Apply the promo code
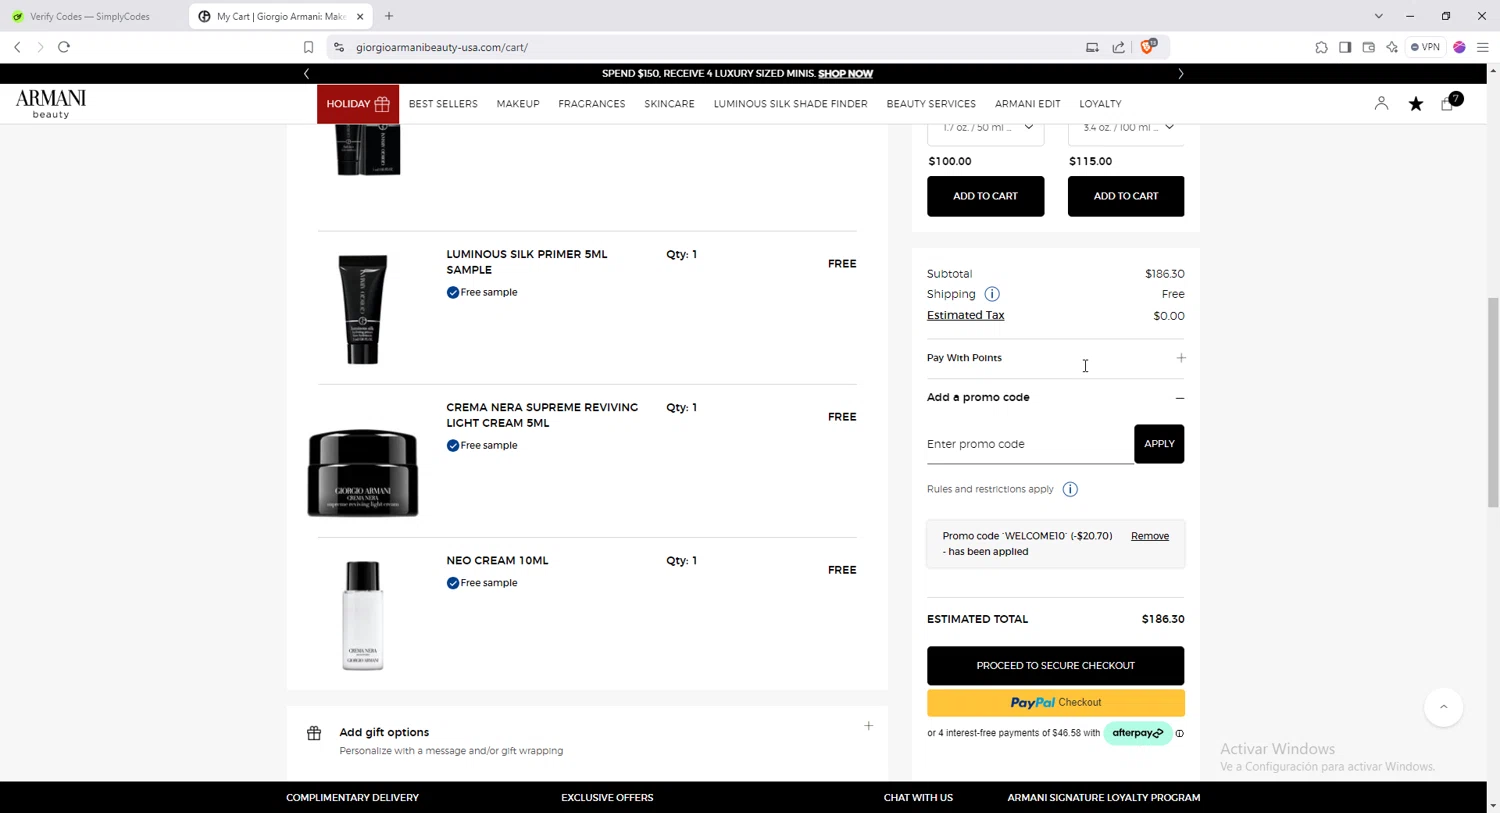This screenshot has height=813, width=1500. click(x=1159, y=444)
